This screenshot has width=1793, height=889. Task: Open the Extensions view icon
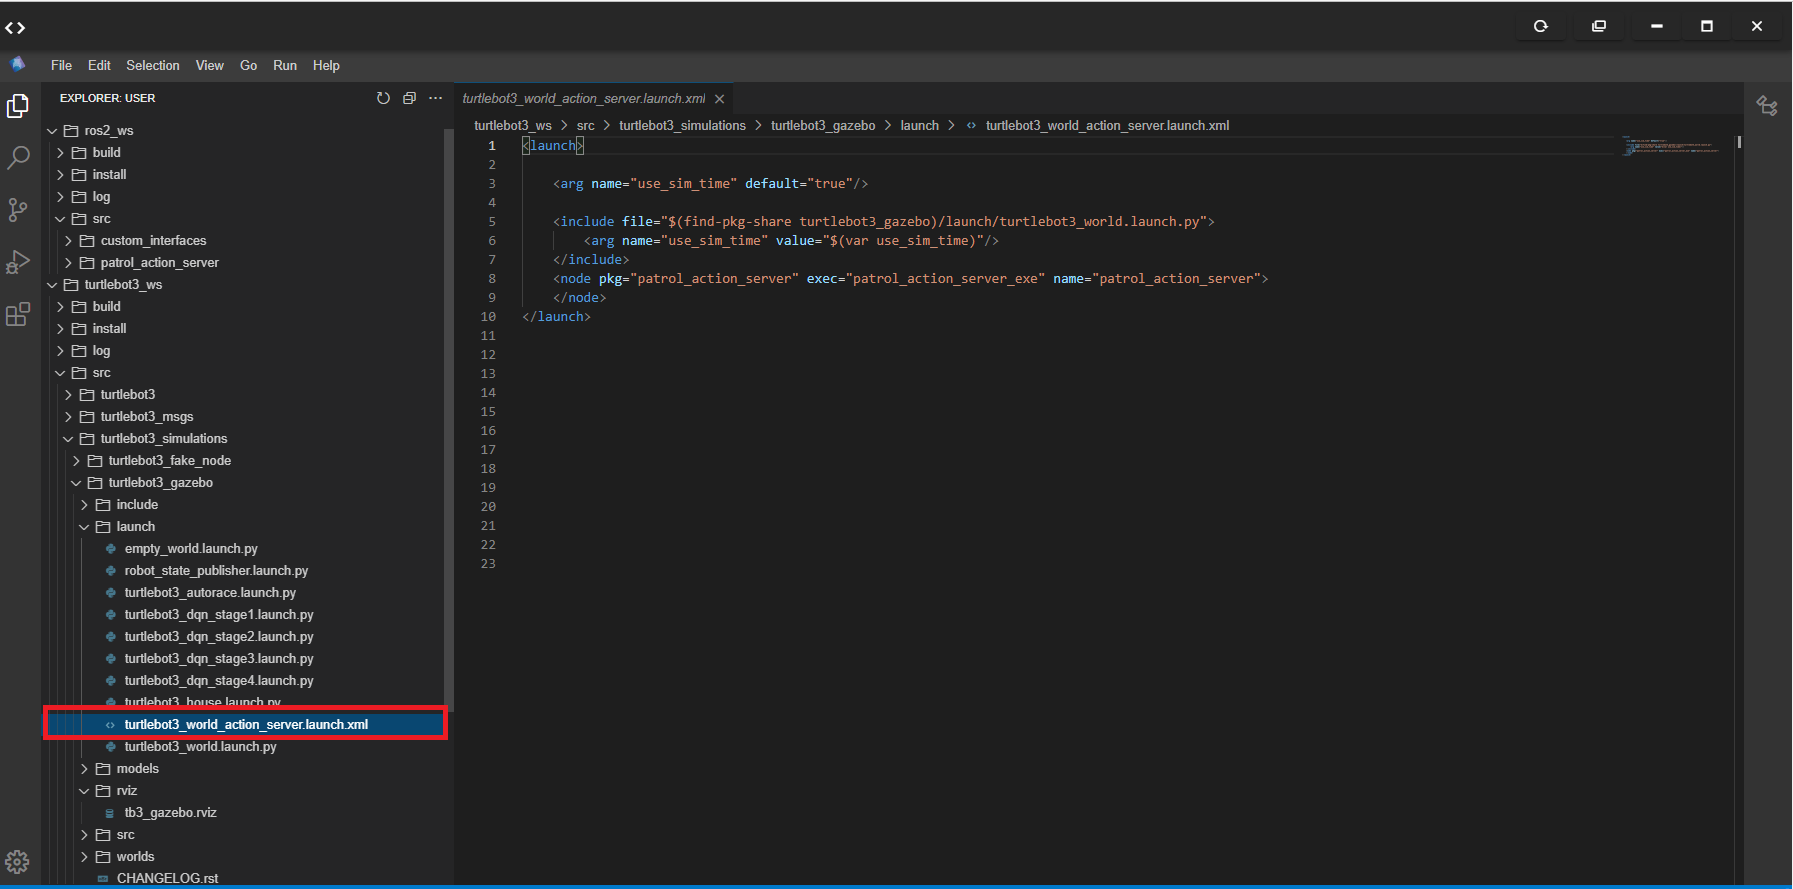pyautogui.click(x=18, y=315)
